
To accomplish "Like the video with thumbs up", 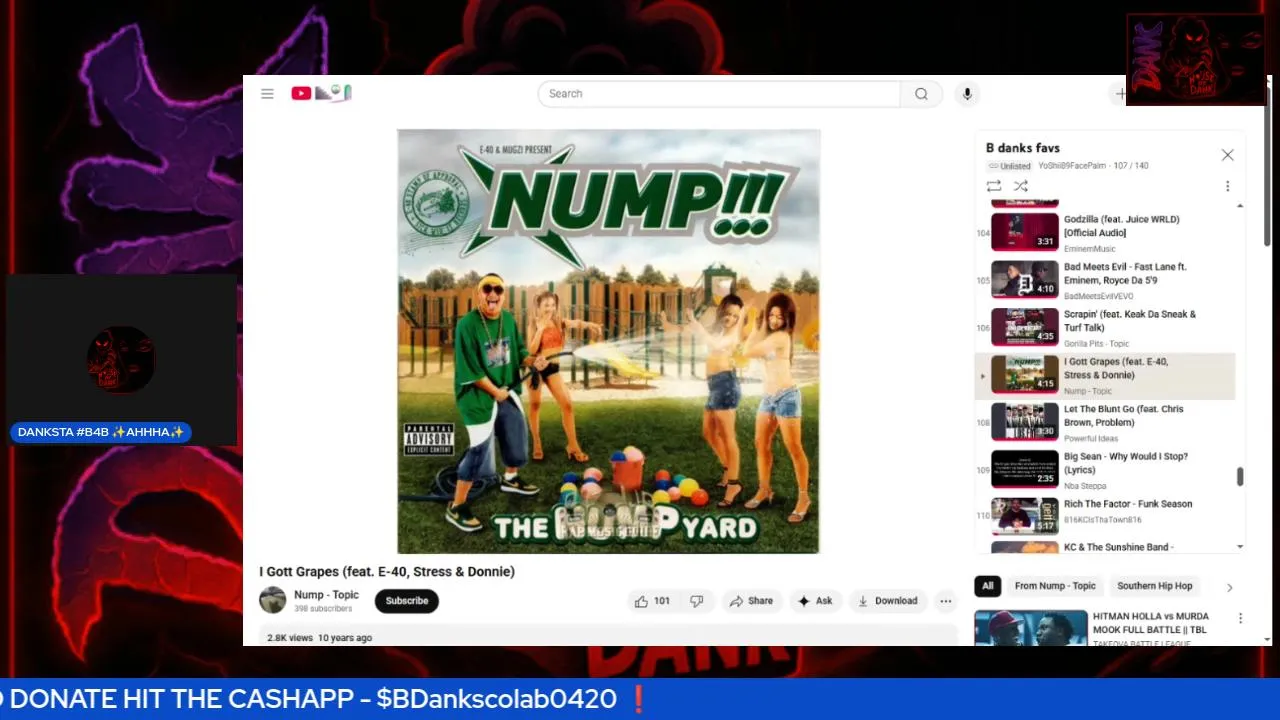I will (651, 601).
